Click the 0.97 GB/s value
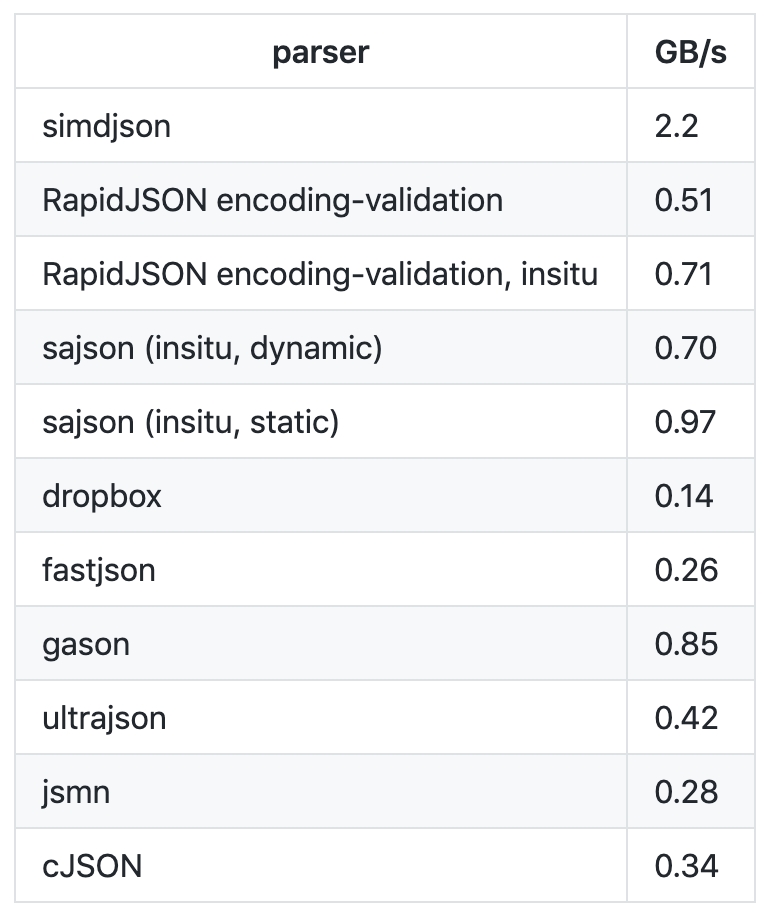Viewport: 774px width, 918px height. click(x=686, y=422)
